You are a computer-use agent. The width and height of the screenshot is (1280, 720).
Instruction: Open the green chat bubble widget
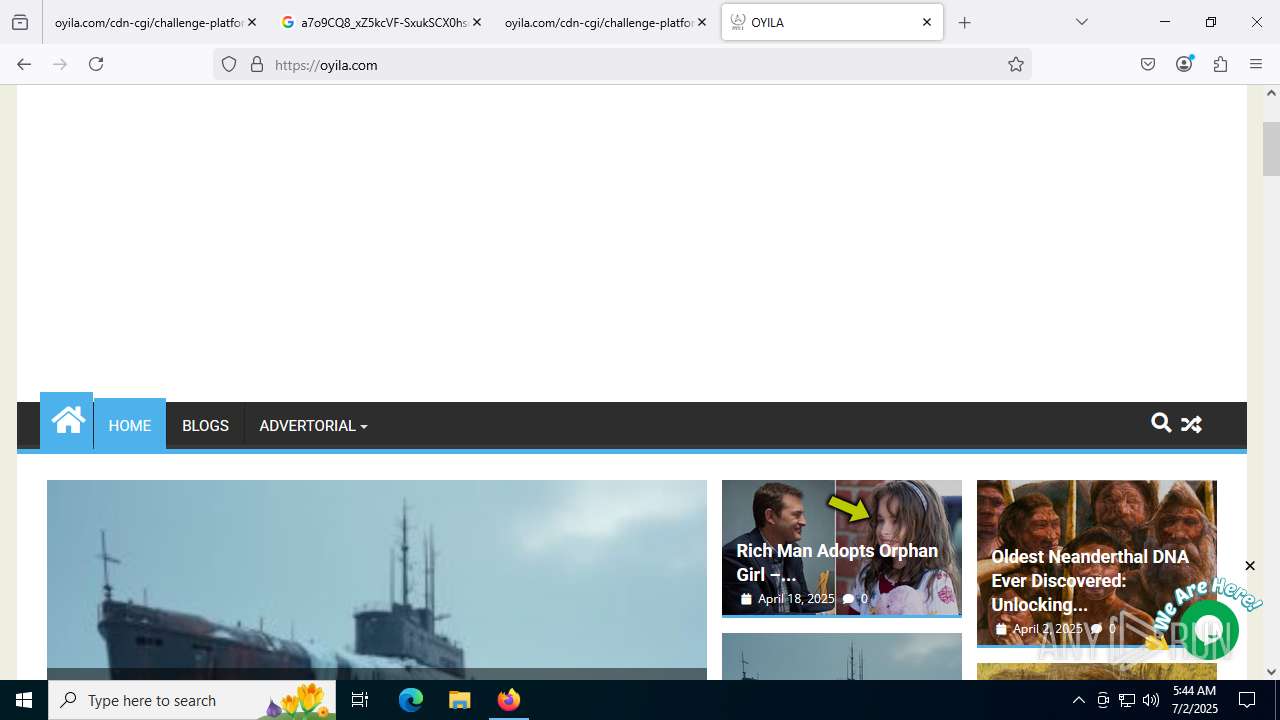pos(1209,630)
